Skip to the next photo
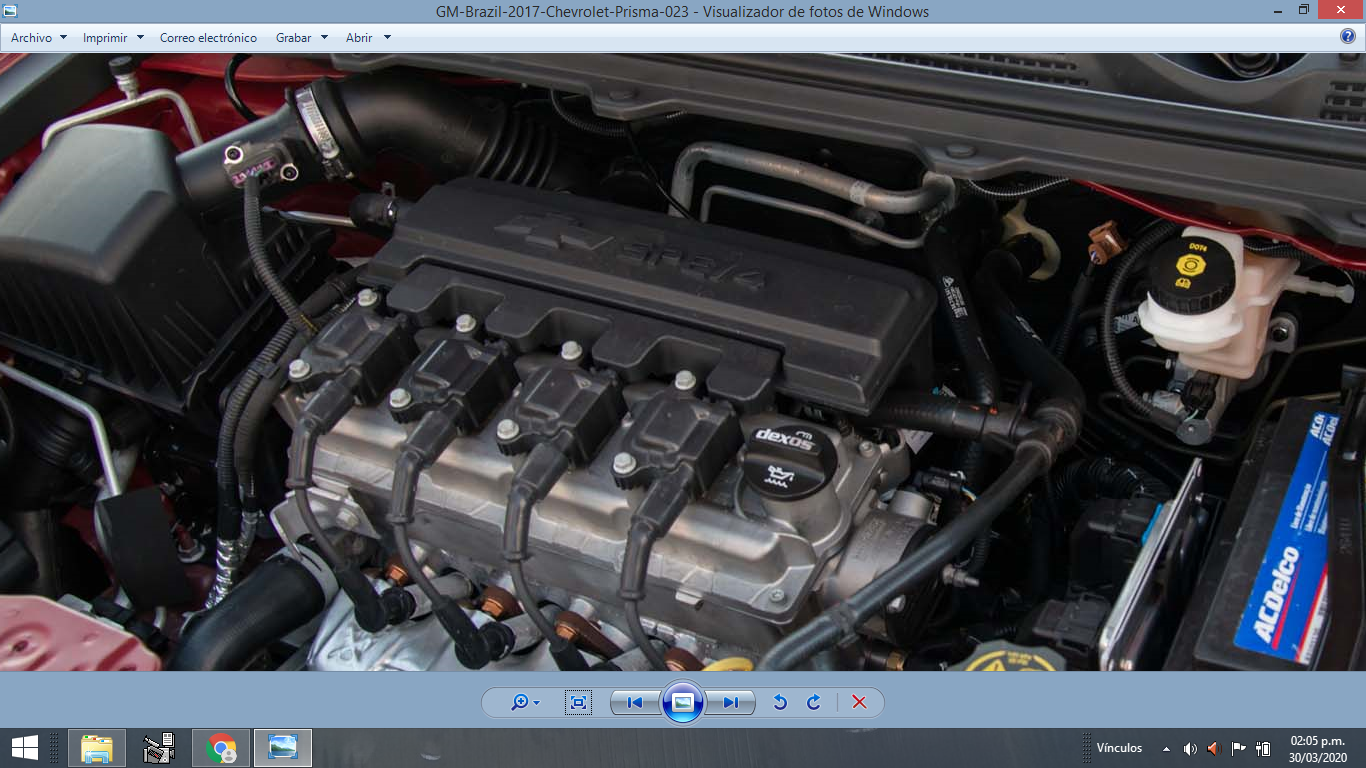The width and height of the screenshot is (1366, 768). pyautogui.click(x=731, y=703)
